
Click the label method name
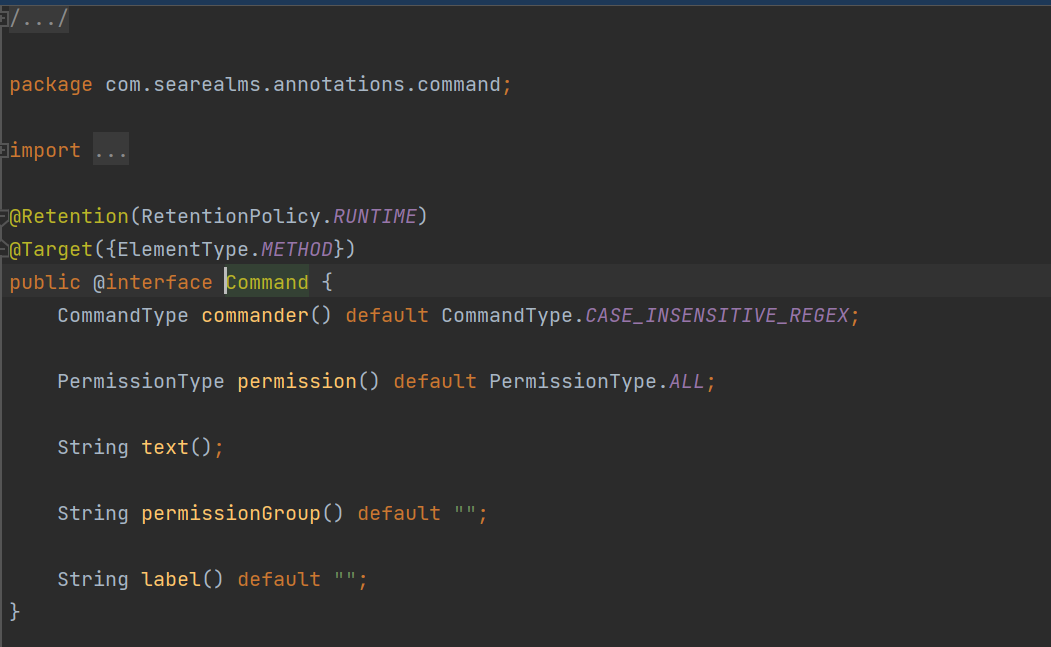(171, 580)
